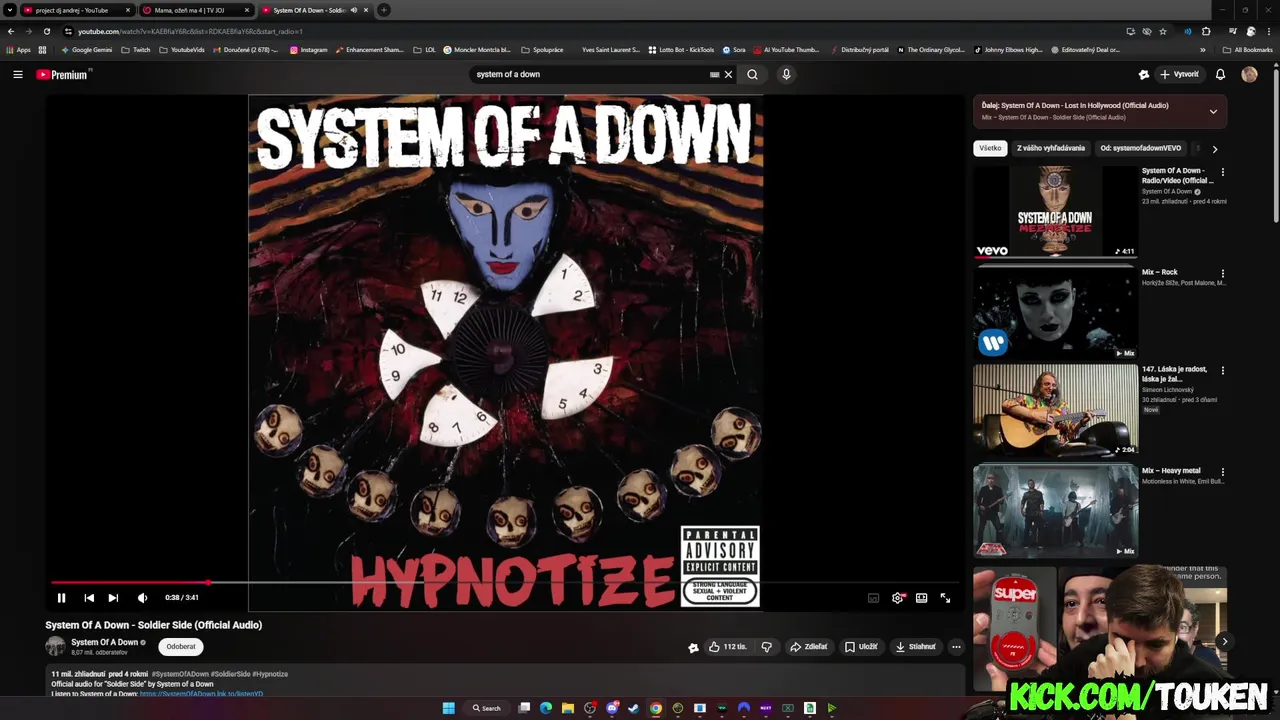Save video with Uložiť button
The image size is (1280, 720).
click(x=861, y=647)
